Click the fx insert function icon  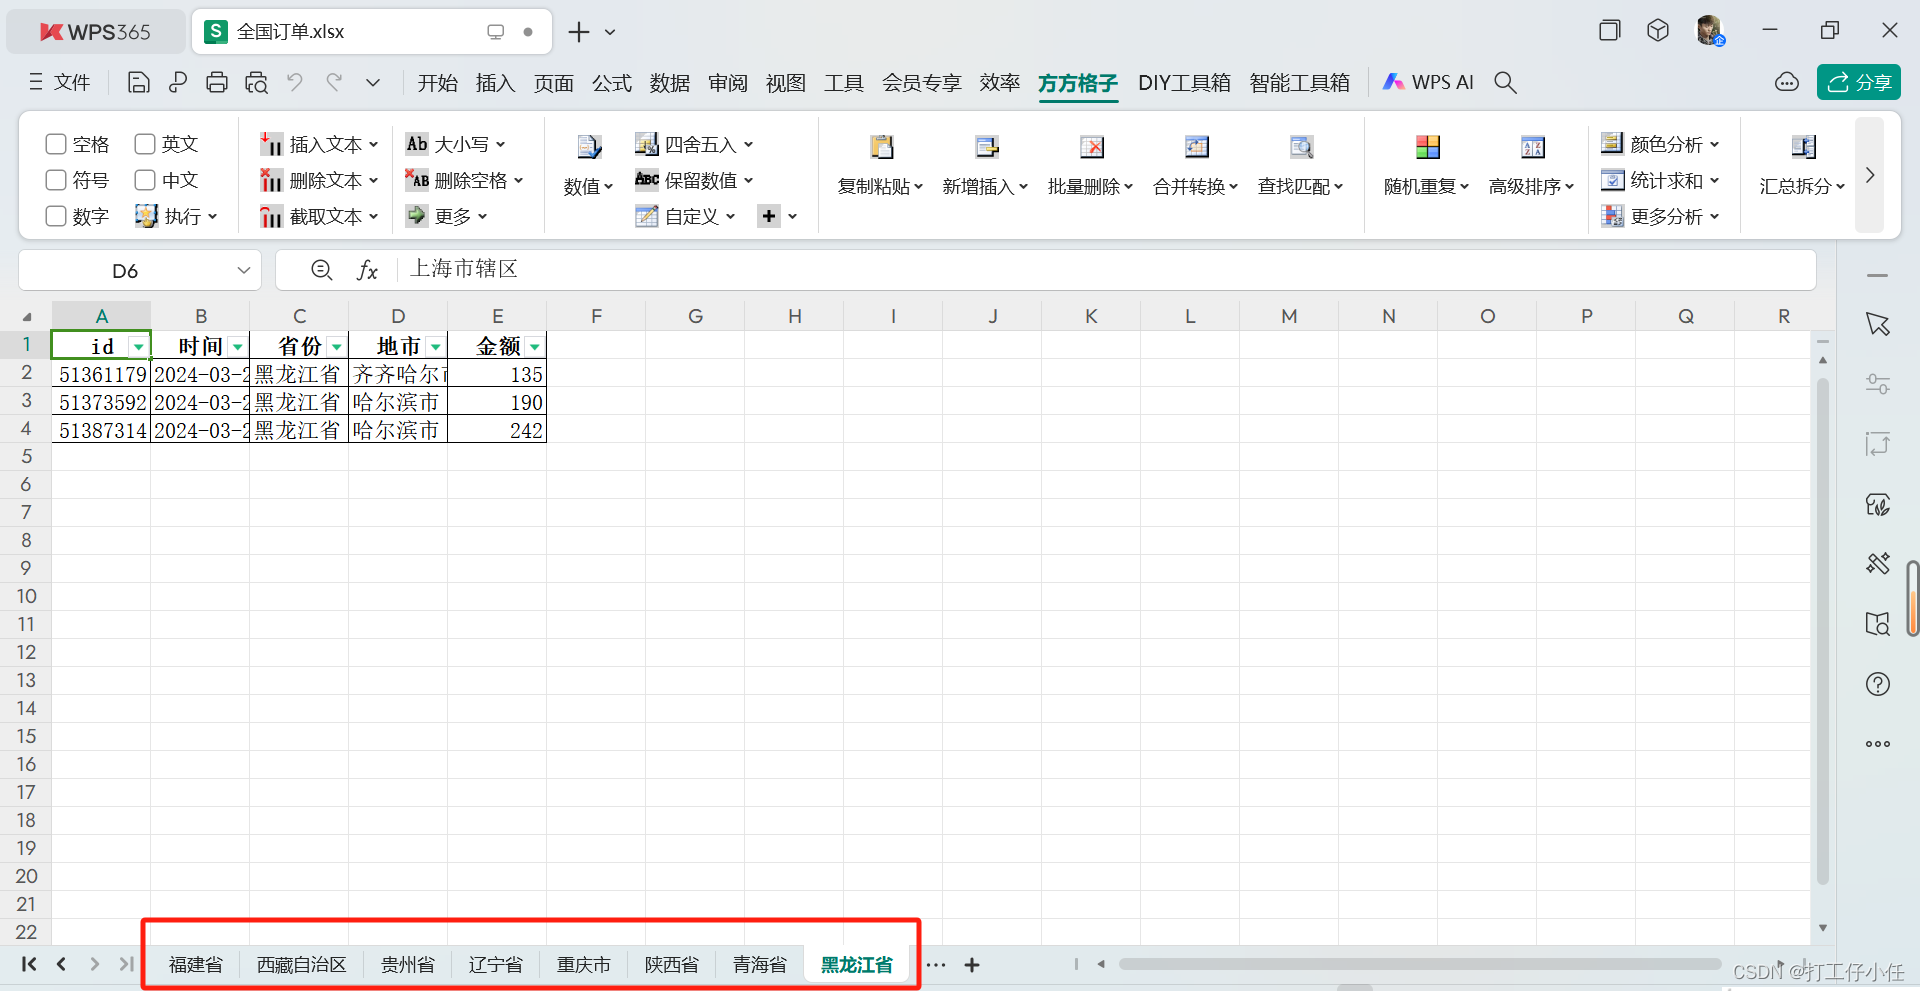367,270
